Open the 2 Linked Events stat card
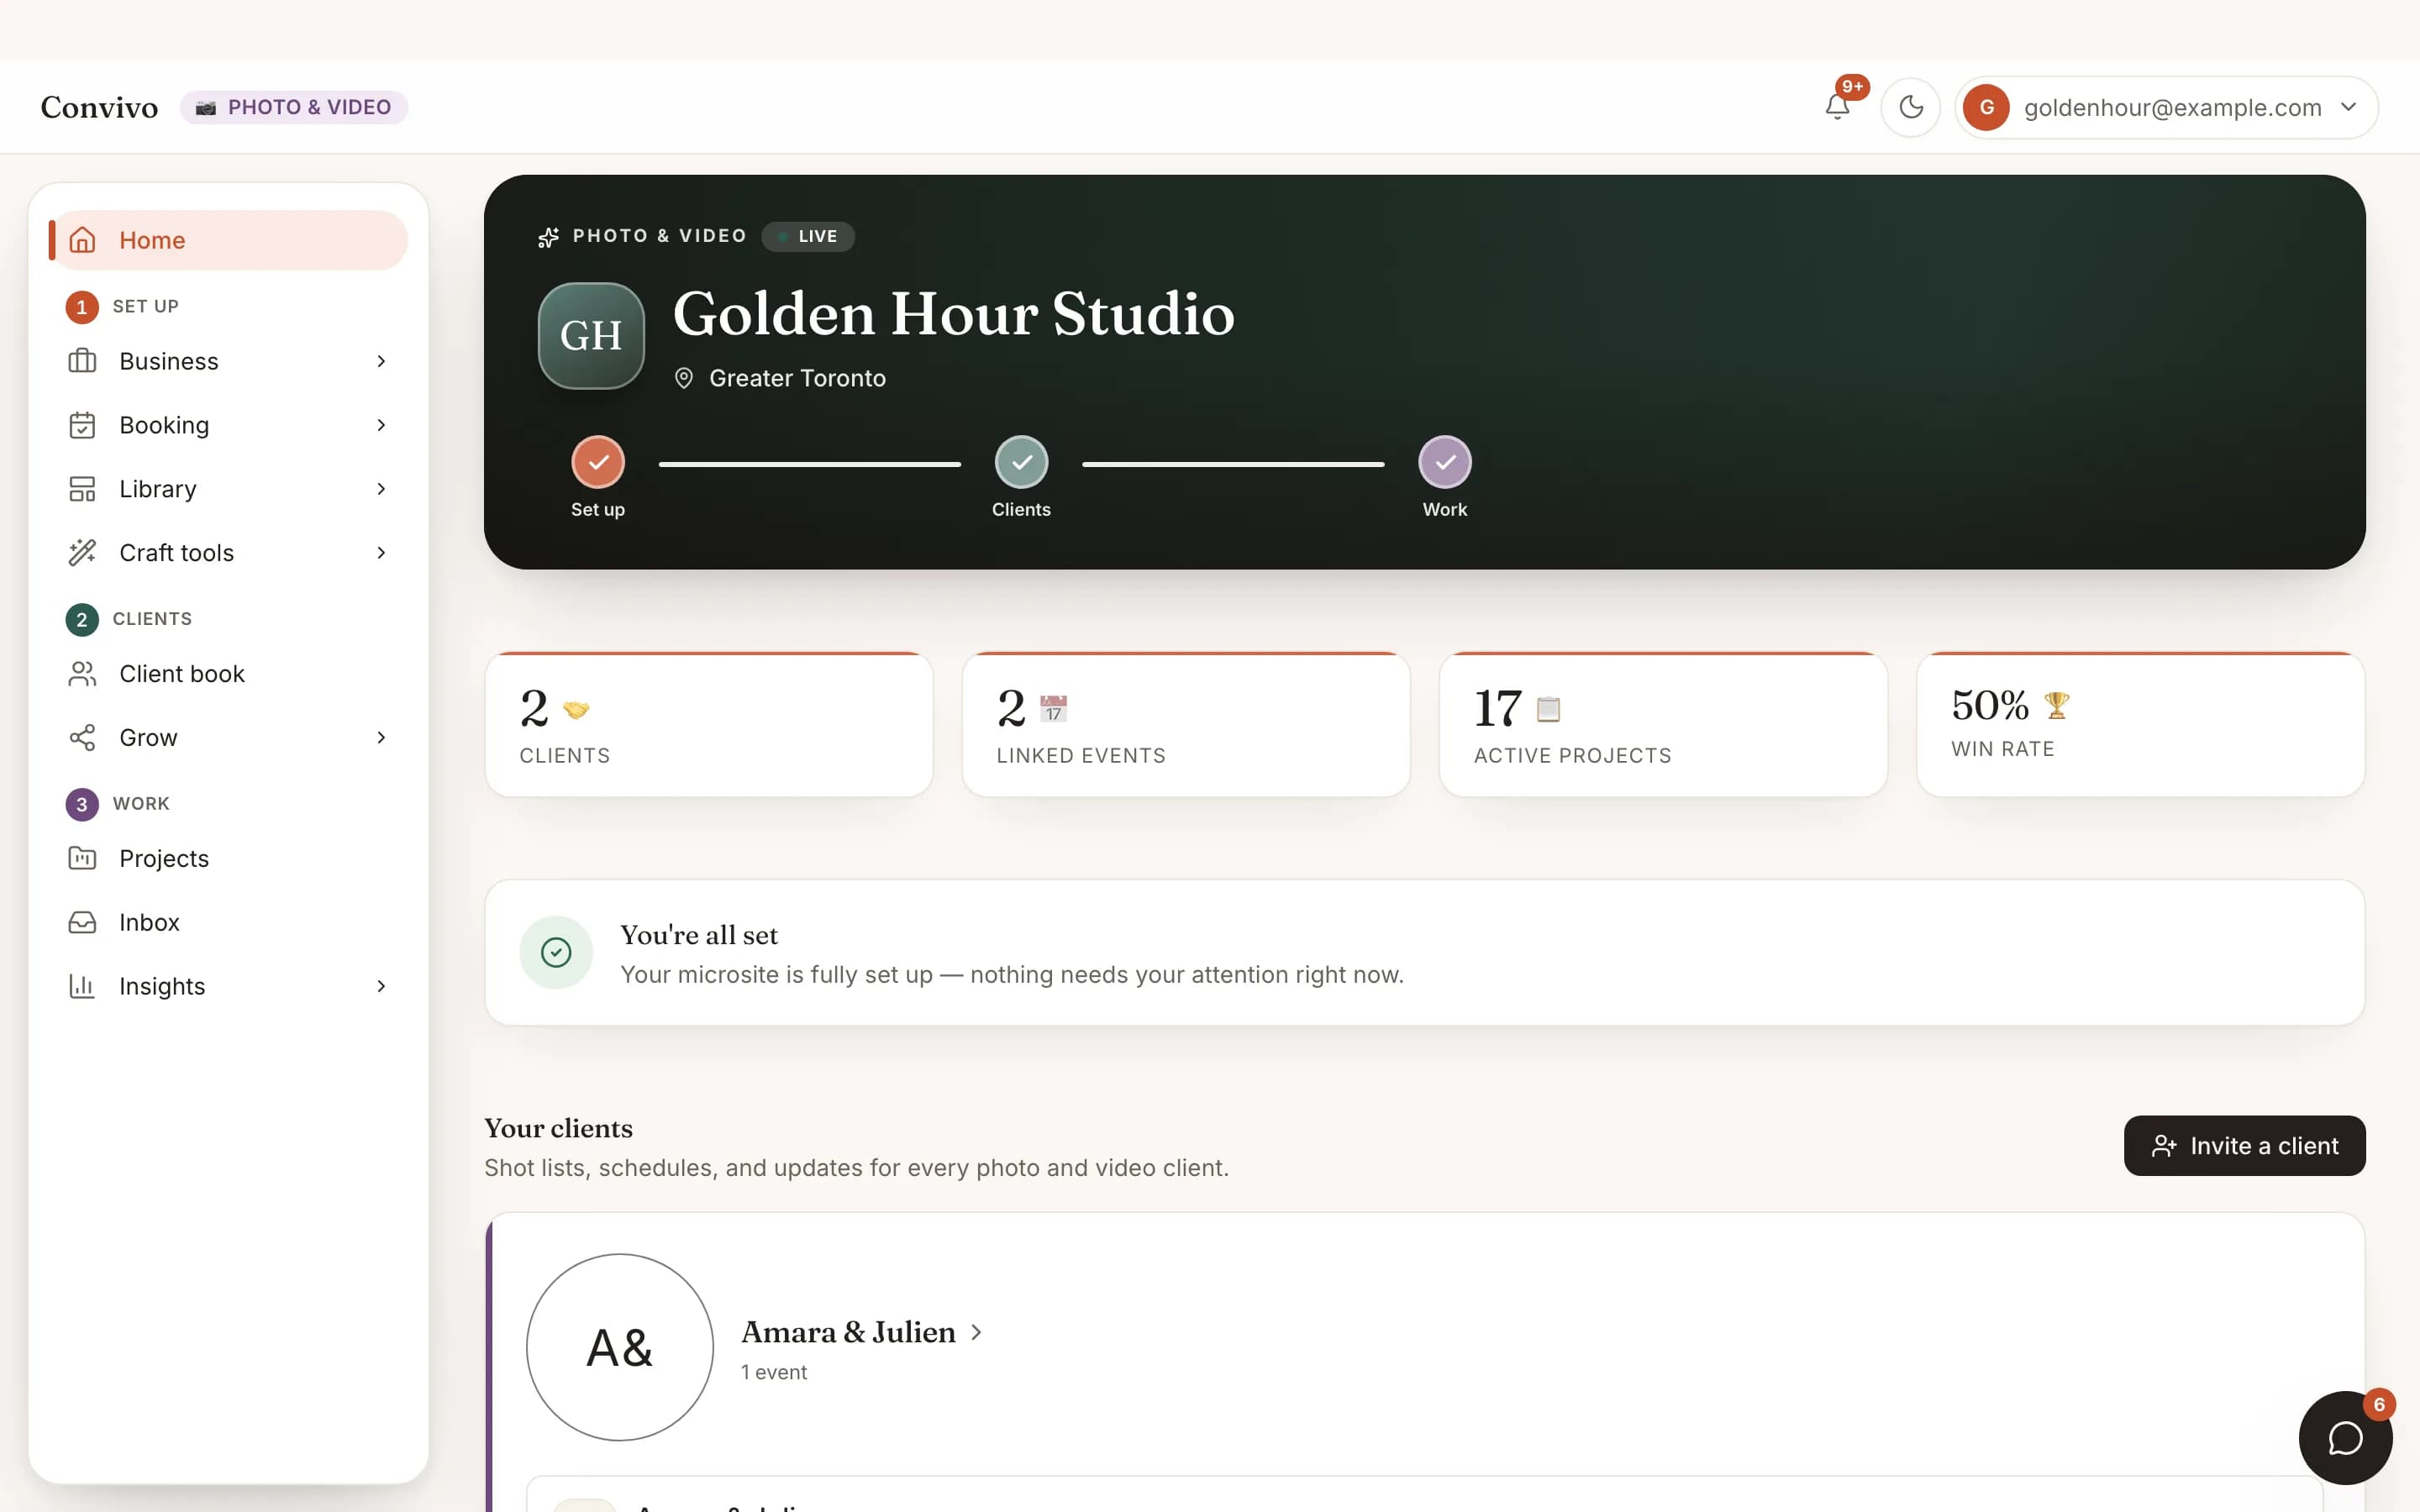Image resolution: width=2420 pixels, height=1512 pixels. 1186,725
